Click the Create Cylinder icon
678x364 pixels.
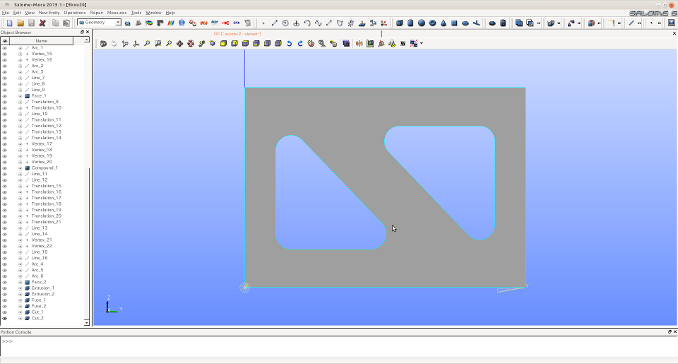pos(410,23)
